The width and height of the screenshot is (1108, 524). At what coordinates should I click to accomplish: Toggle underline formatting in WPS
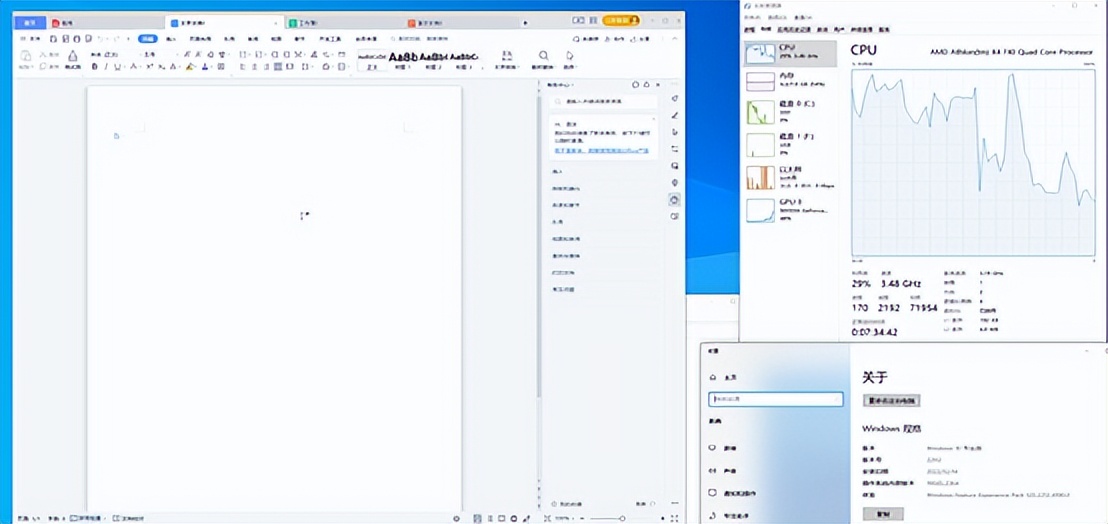(x=117, y=67)
